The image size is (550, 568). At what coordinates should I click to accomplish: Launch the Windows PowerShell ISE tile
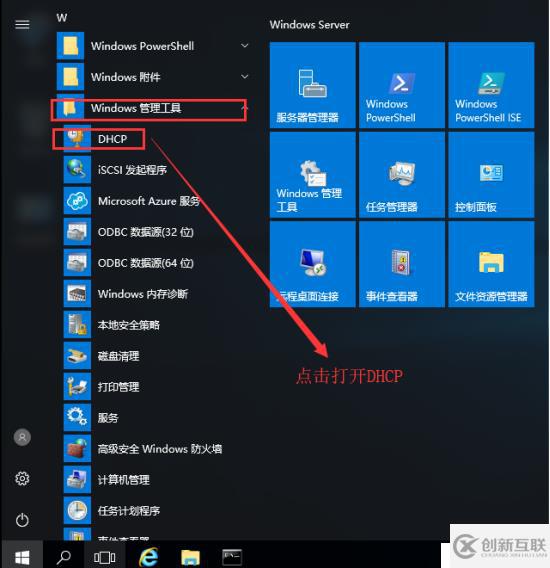[x=491, y=85]
